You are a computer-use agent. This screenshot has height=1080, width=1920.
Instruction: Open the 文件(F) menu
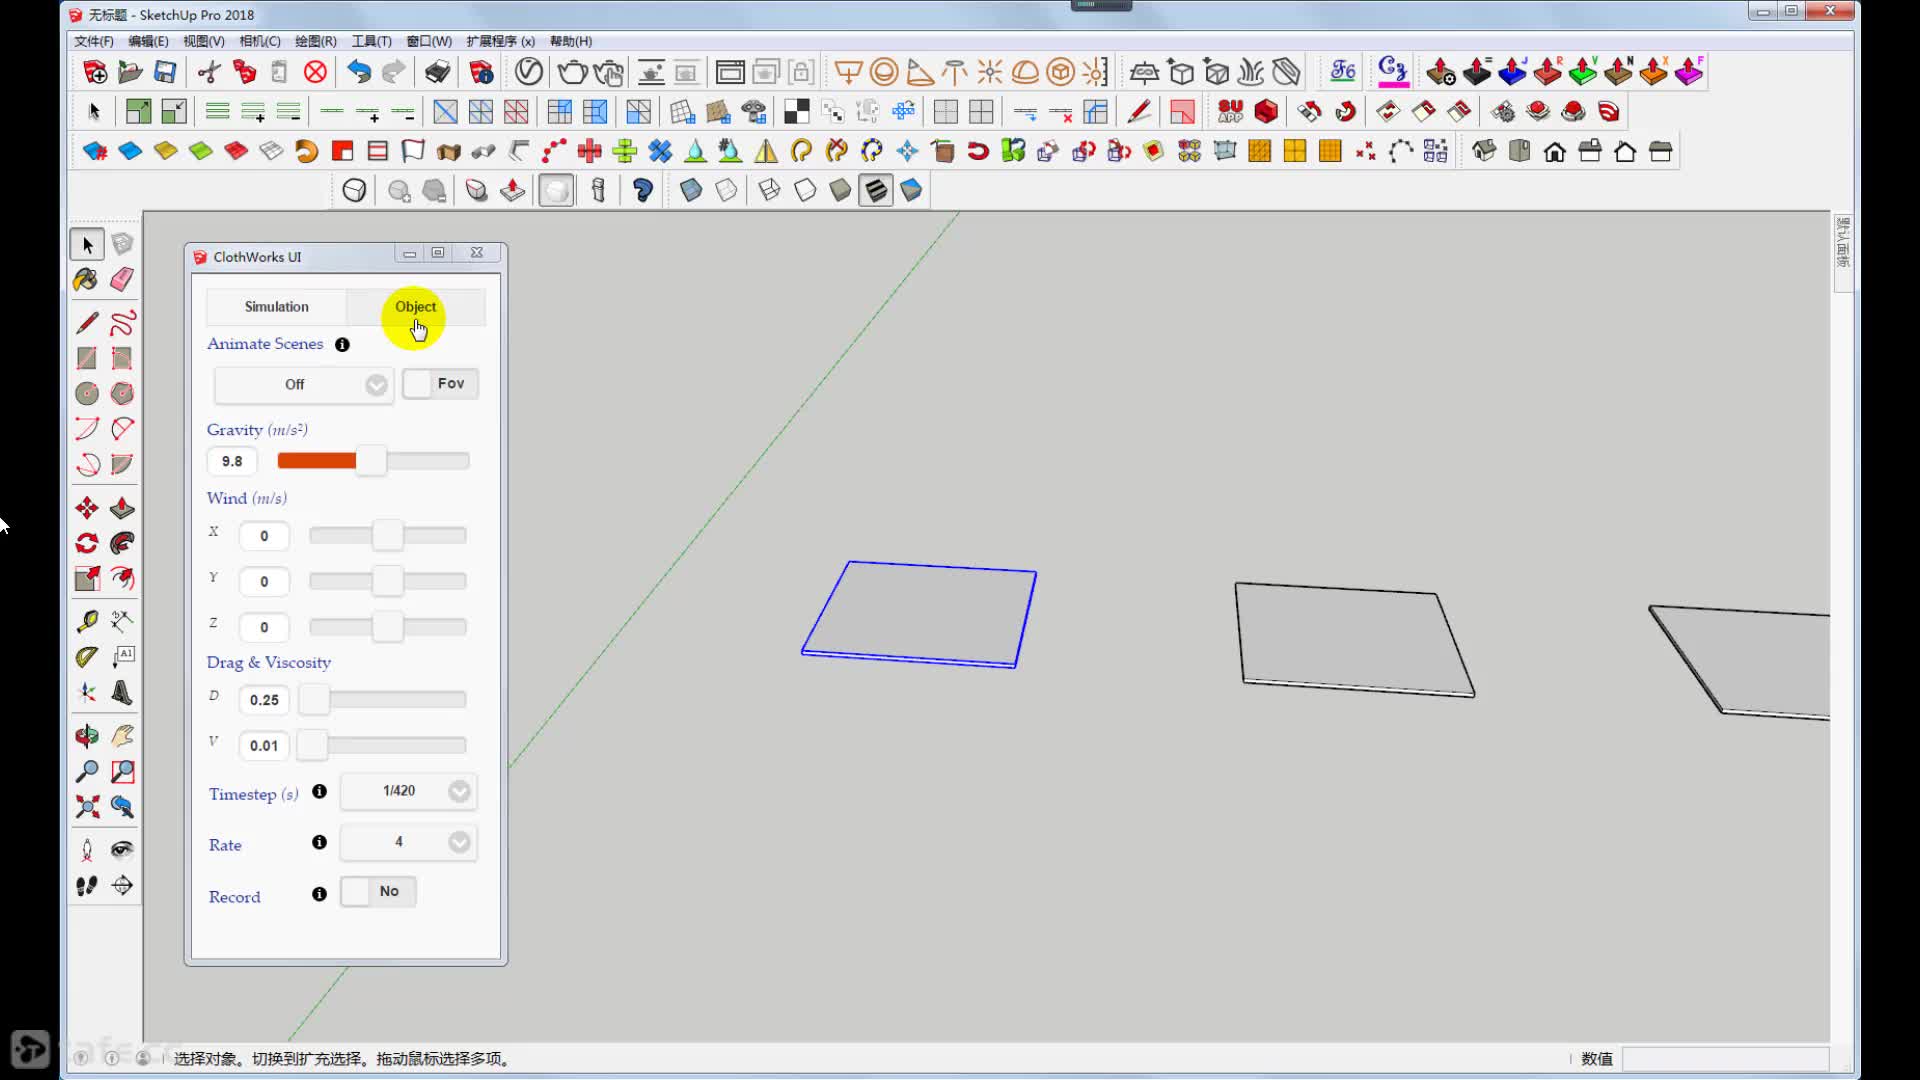[x=94, y=41]
